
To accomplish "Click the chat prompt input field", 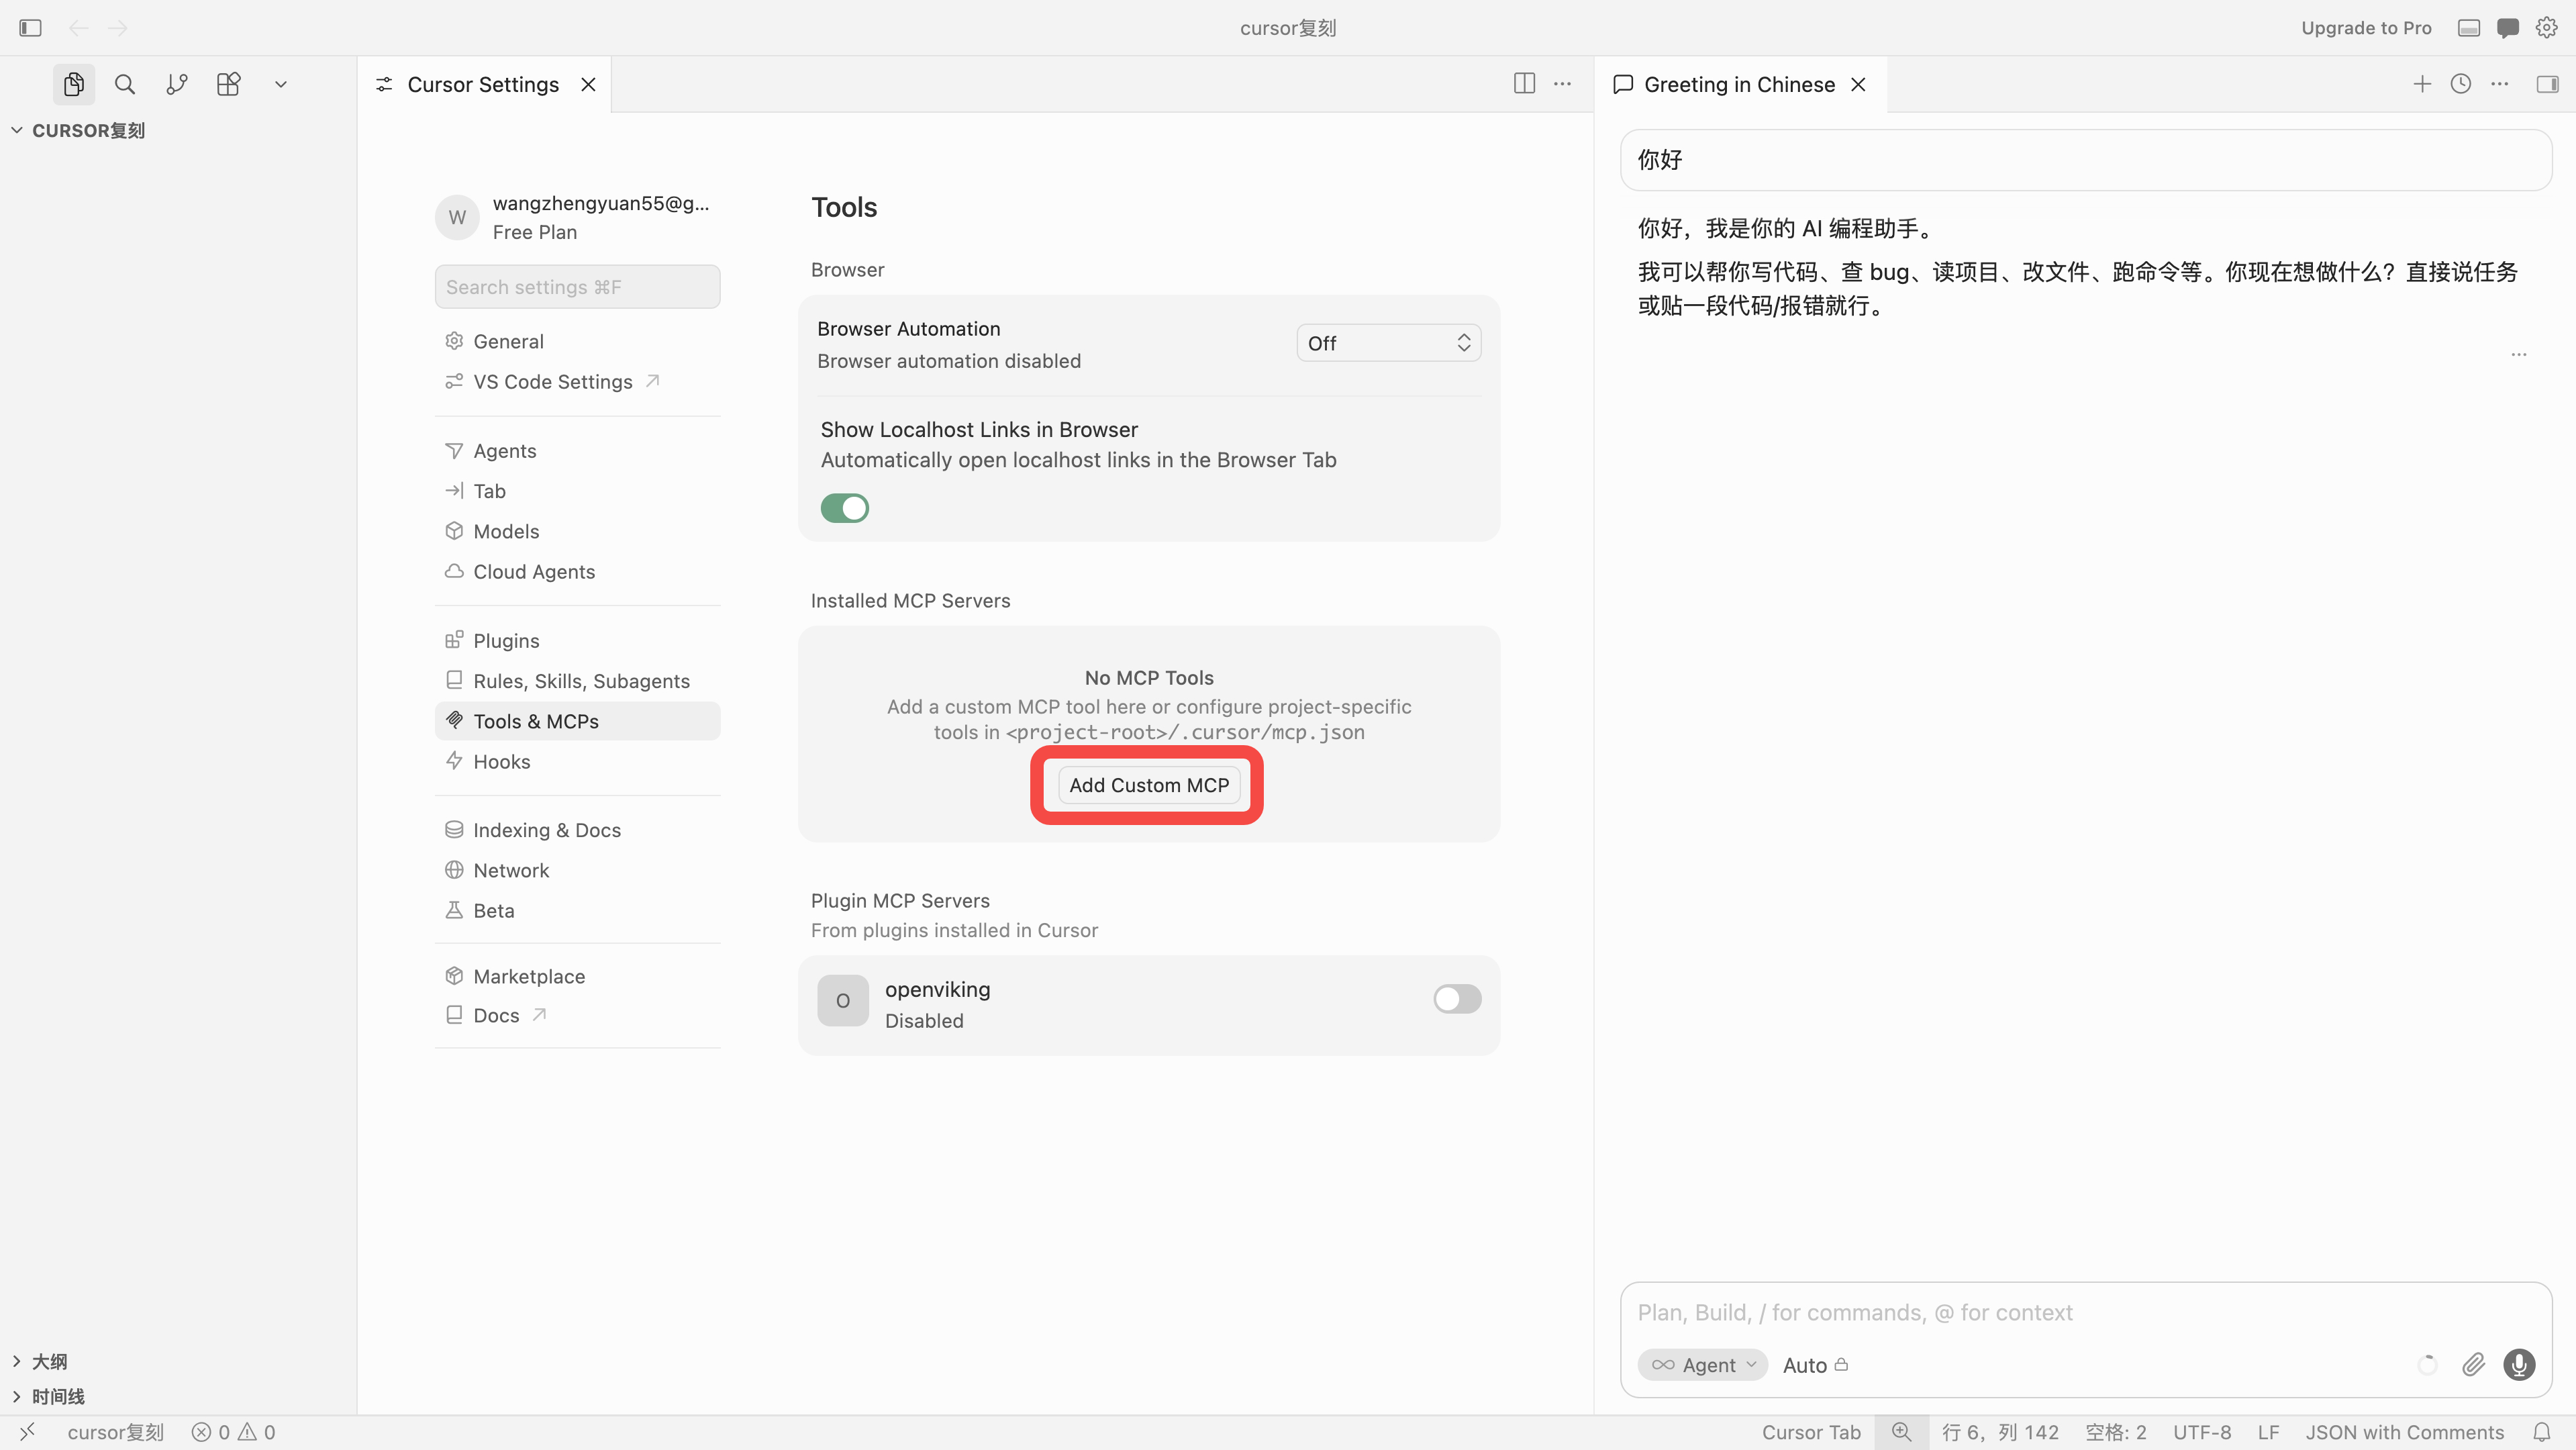I will point(2085,1312).
